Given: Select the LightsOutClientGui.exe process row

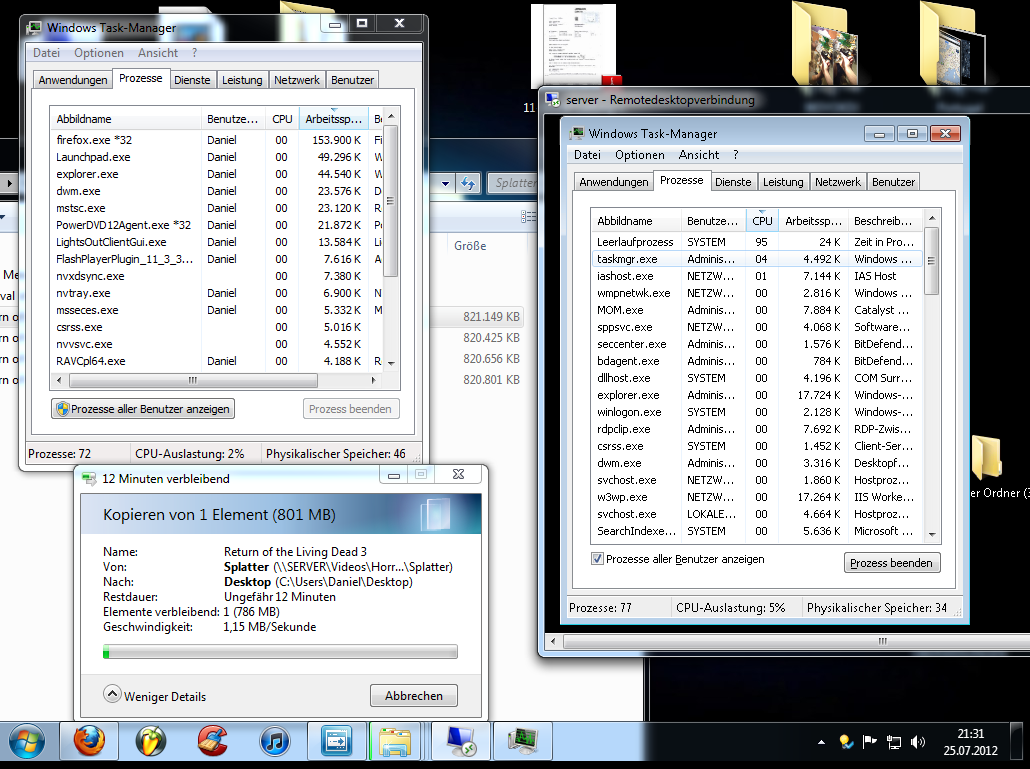Looking at the screenshot, I should point(218,242).
